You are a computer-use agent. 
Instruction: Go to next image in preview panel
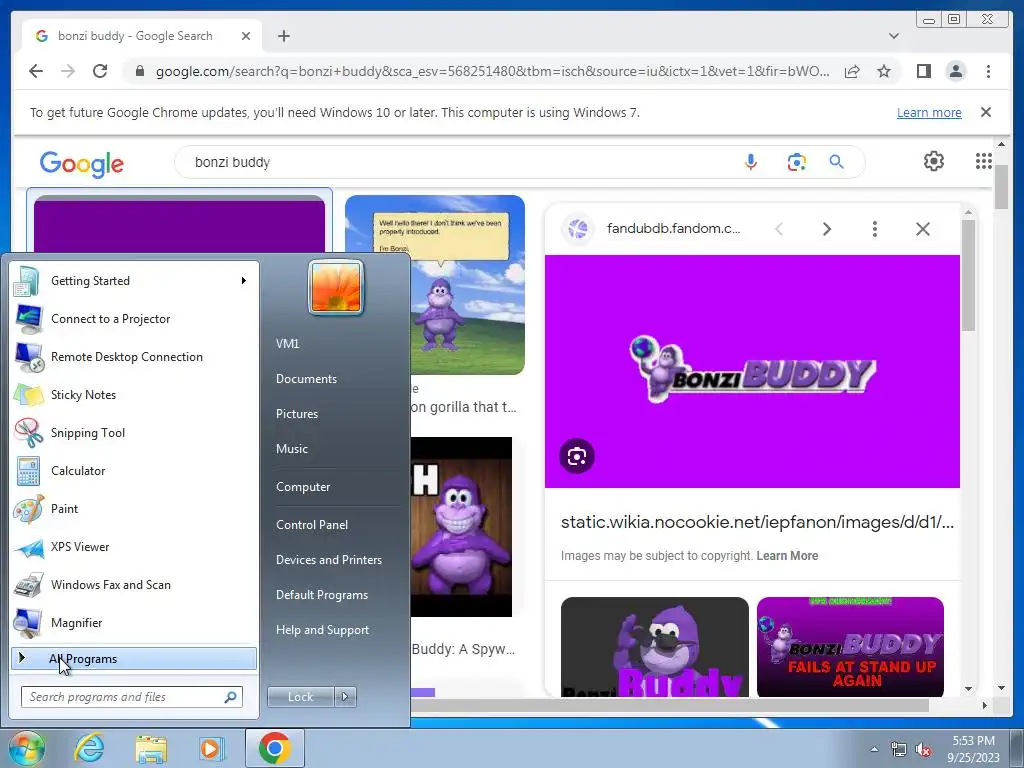(x=827, y=229)
